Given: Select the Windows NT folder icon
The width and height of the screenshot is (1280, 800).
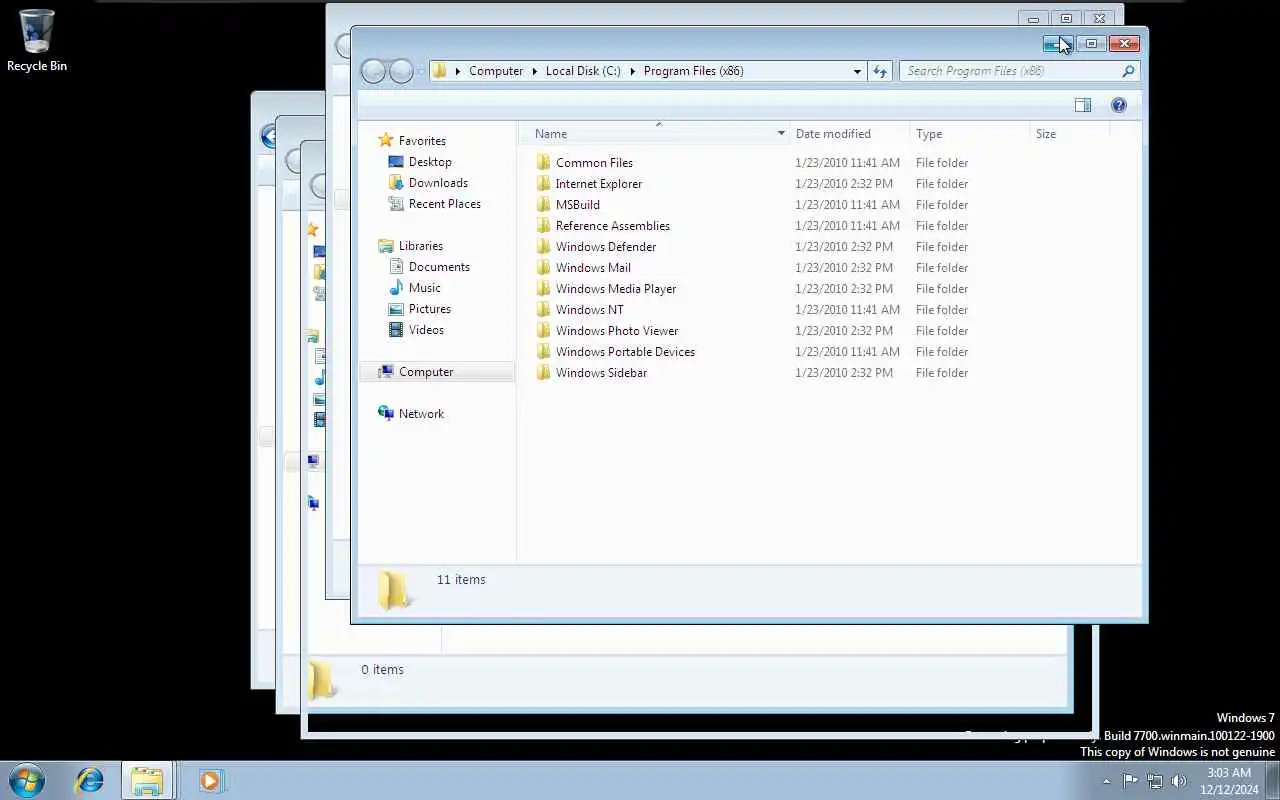Looking at the screenshot, I should click(543, 309).
